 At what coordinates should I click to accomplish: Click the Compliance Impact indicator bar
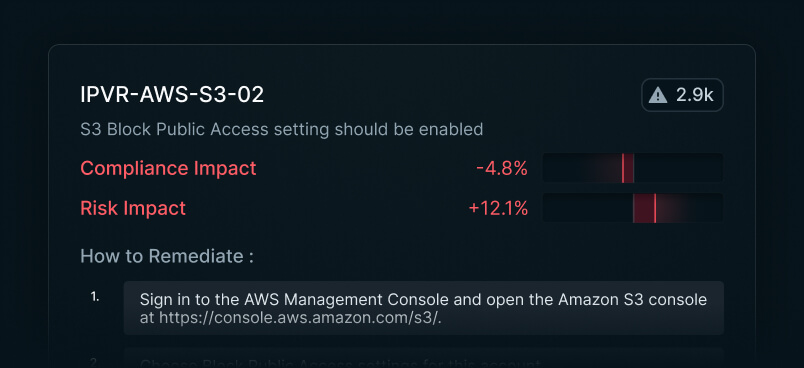tap(633, 168)
